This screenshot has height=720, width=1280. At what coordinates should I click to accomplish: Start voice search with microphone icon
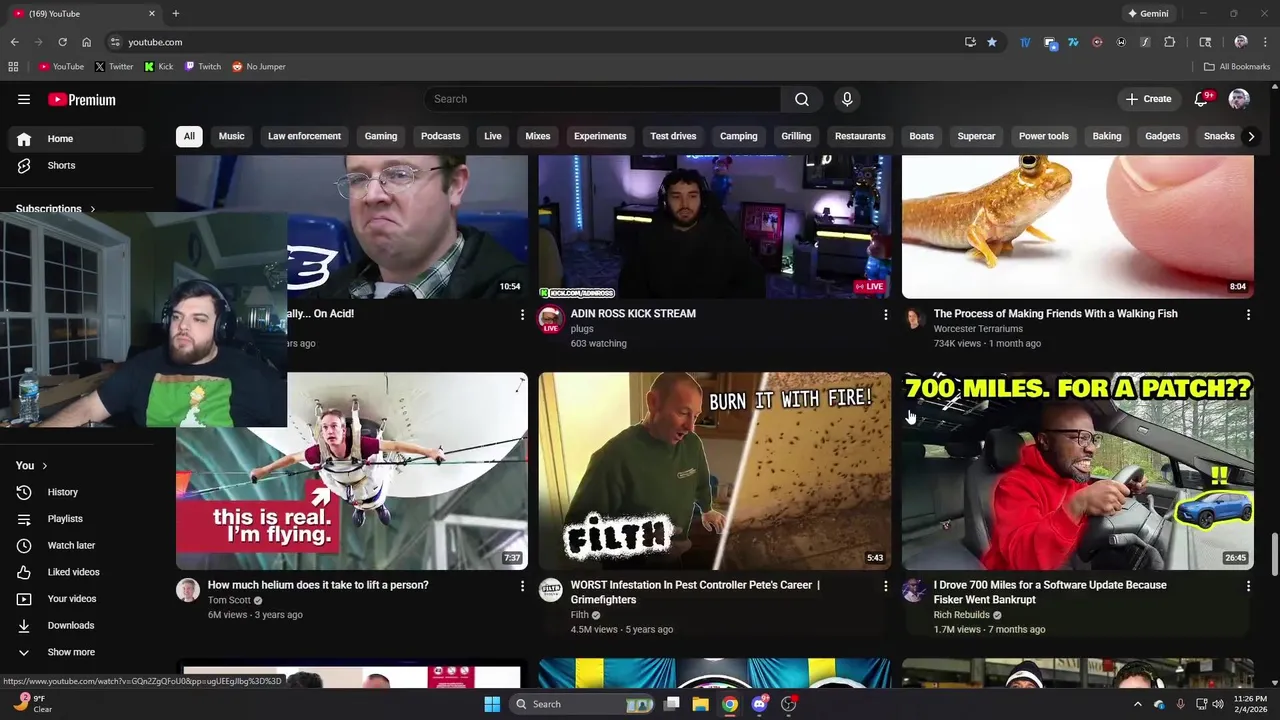coord(847,99)
